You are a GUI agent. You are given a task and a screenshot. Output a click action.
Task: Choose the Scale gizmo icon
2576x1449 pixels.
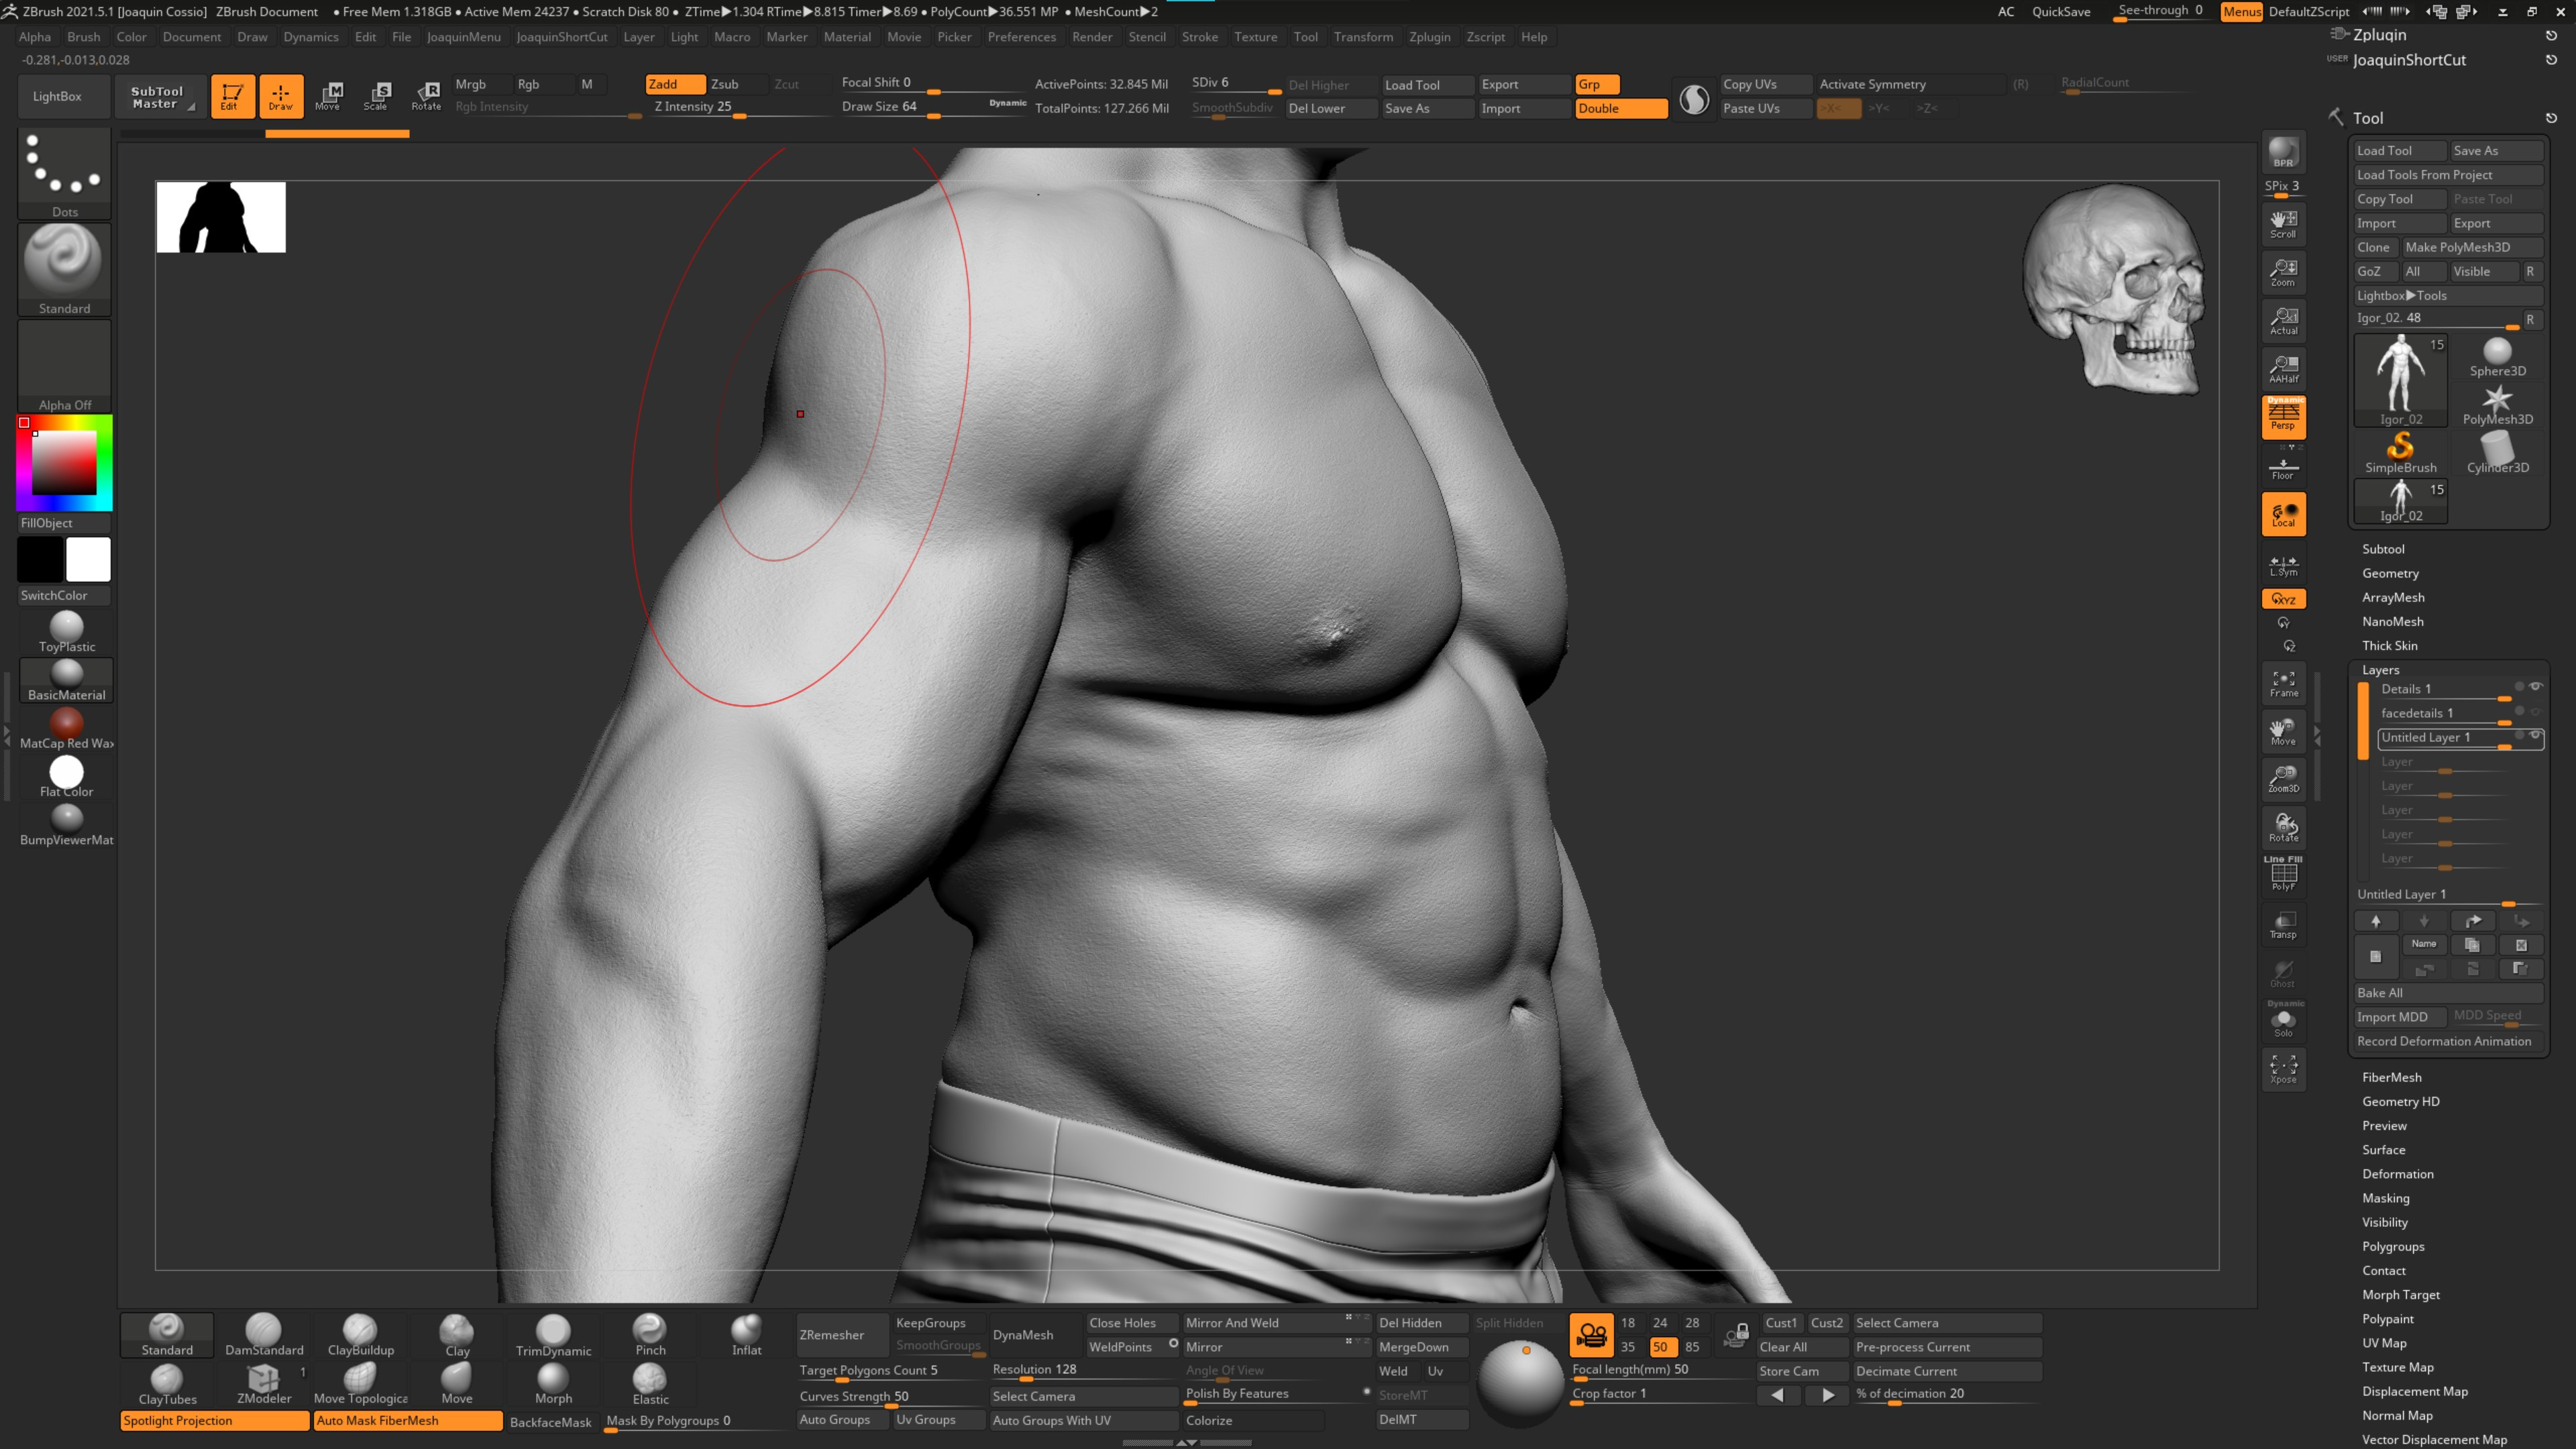tap(376, 96)
